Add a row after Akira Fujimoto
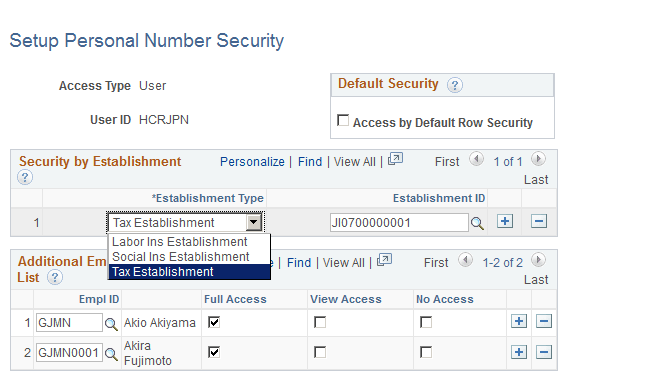The image size is (663, 381). coord(519,352)
